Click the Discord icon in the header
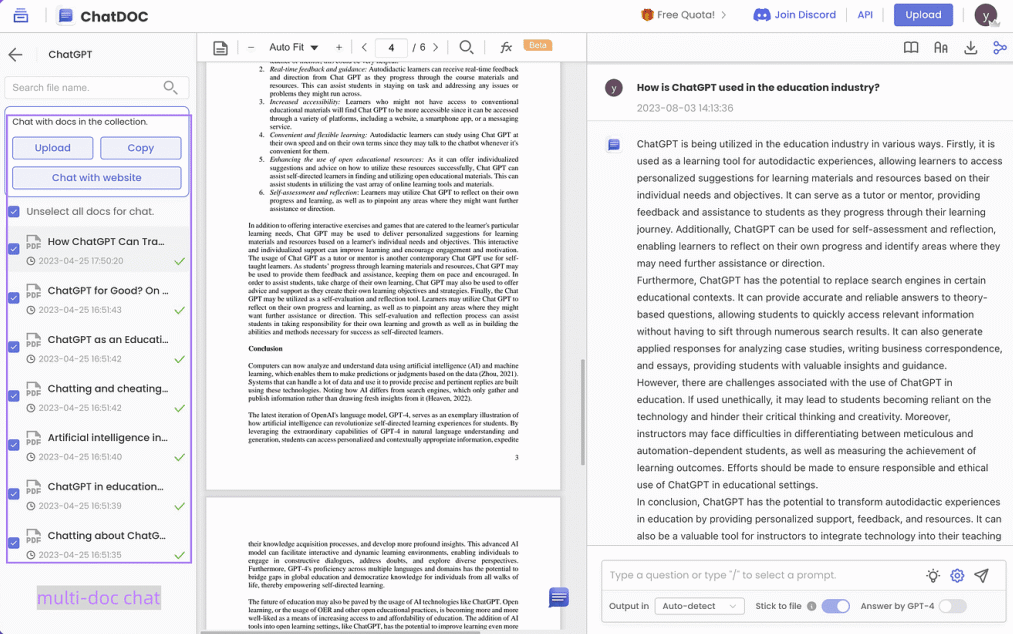Screen dimensions: 1013x634 (762, 15)
